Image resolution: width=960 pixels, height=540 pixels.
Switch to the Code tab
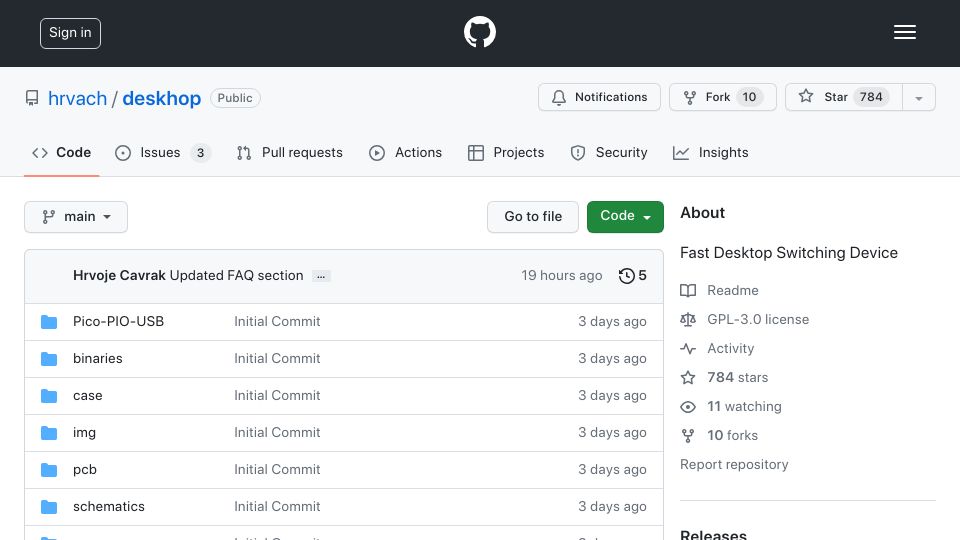[x=61, y=152]
